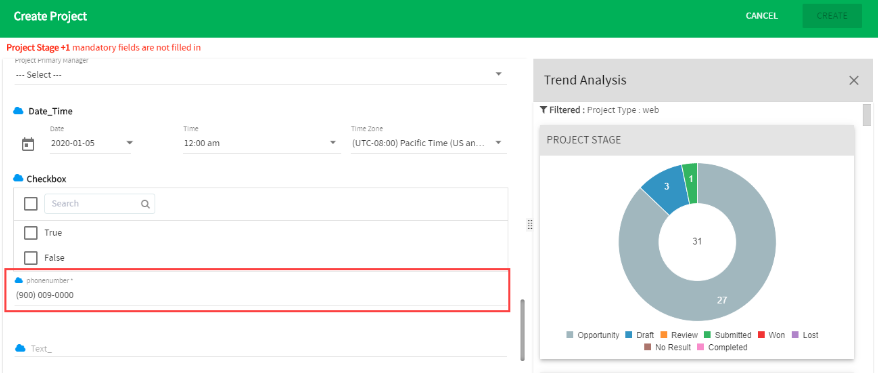Click the phonenumber input field
Image resolution: width=878 pixels, height=373 pixels.
pos(260,295)
